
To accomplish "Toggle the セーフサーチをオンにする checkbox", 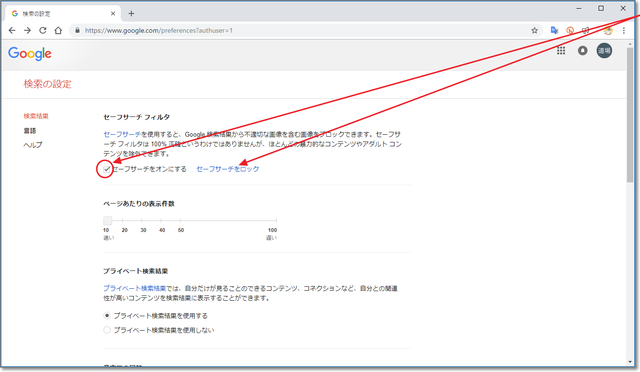I will [x=107, y=169].
